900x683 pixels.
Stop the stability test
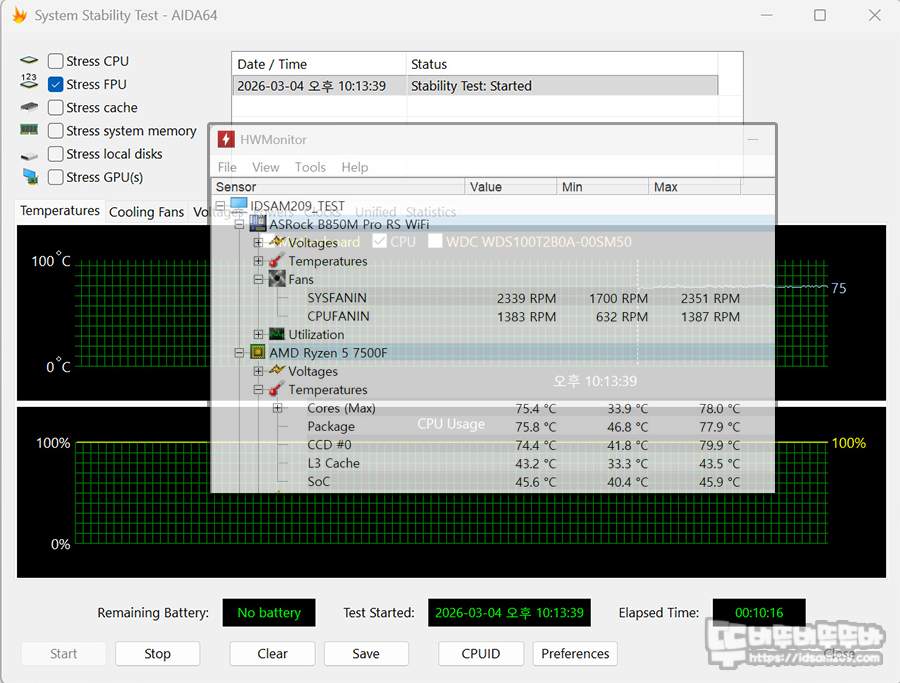pos(157,654)
